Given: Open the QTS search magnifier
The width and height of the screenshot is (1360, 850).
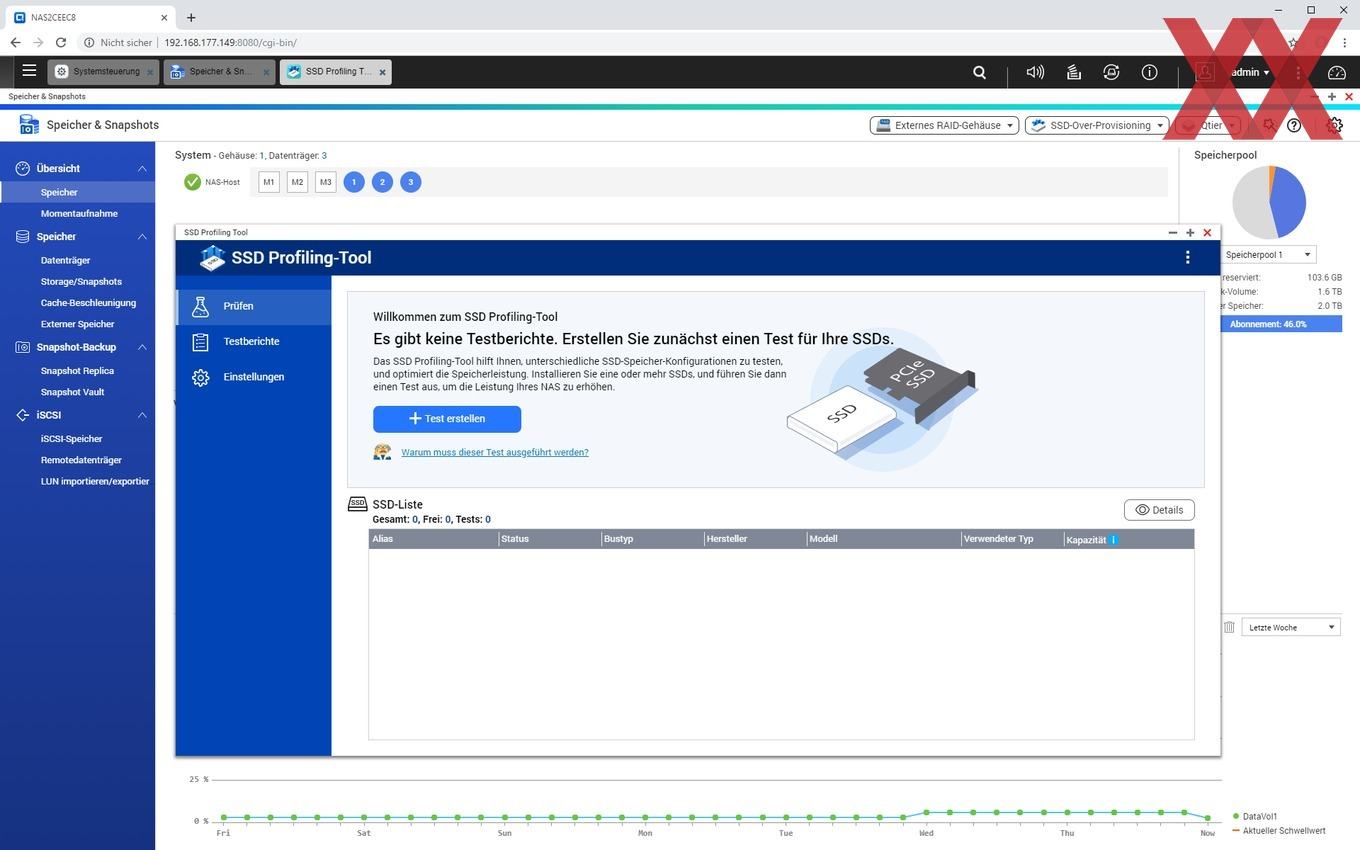Looking at the screenshot, I should pyautogui.click(x=980, y=72).
